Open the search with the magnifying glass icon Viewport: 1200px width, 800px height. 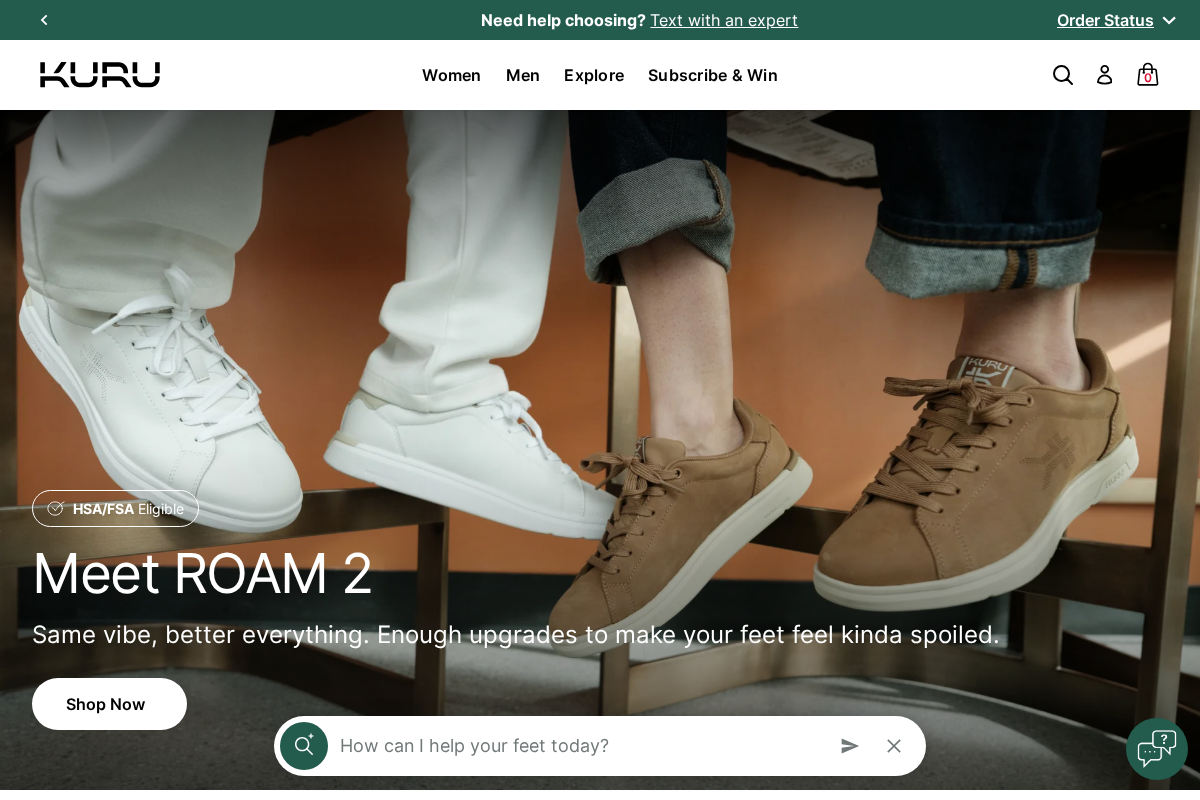click(x=1063, y=75)
